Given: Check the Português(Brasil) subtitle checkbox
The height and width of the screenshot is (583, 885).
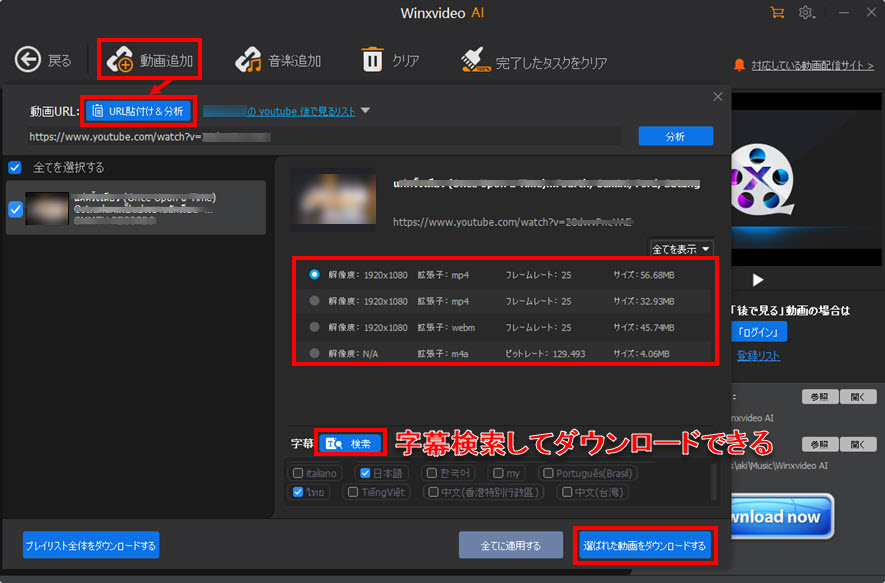Looking at the screenshot, I should tap(548, 473).
